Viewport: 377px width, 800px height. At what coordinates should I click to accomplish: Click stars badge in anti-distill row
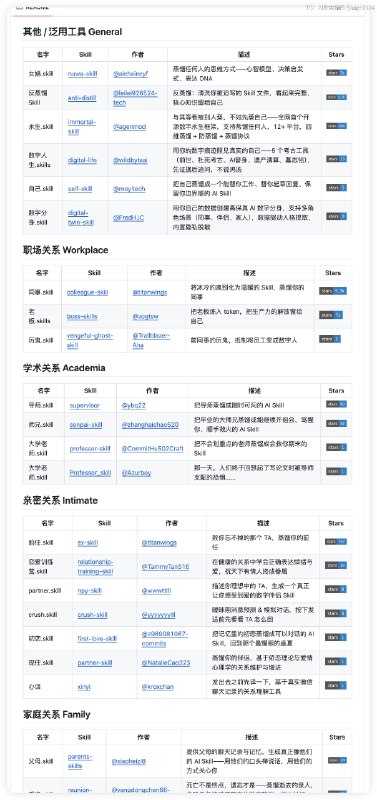(337, 97)
